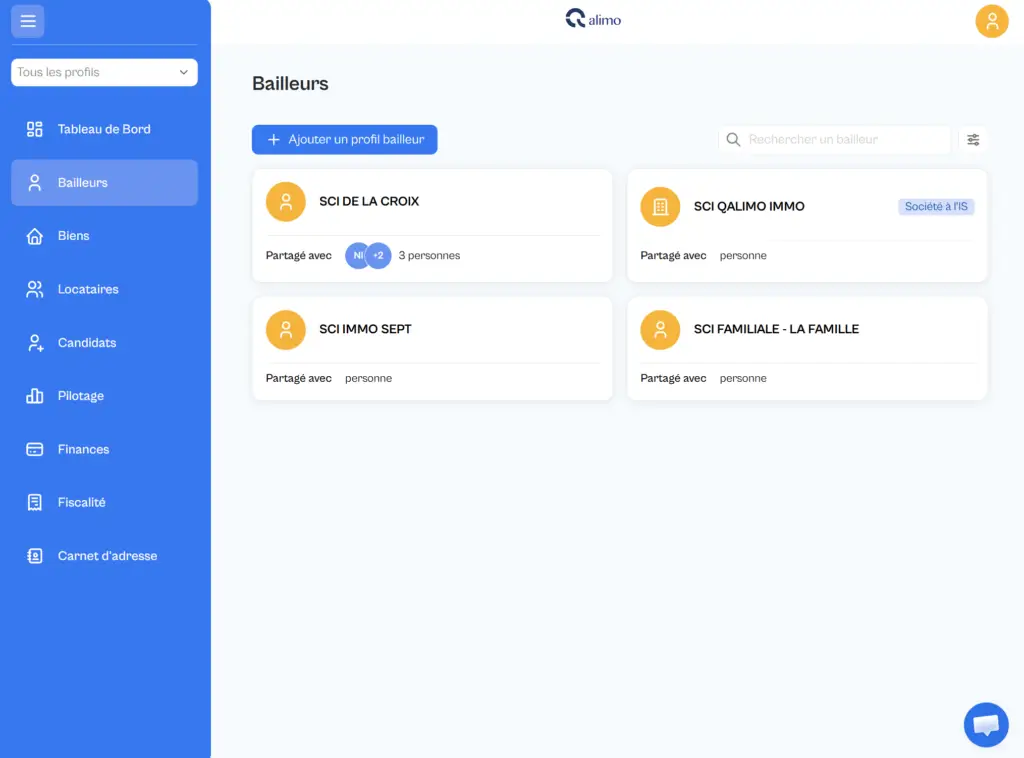1024x758 pixels.
Task: Open the Tous les profils dropdown
Action: pyautogui.click(x=104, y=72)
